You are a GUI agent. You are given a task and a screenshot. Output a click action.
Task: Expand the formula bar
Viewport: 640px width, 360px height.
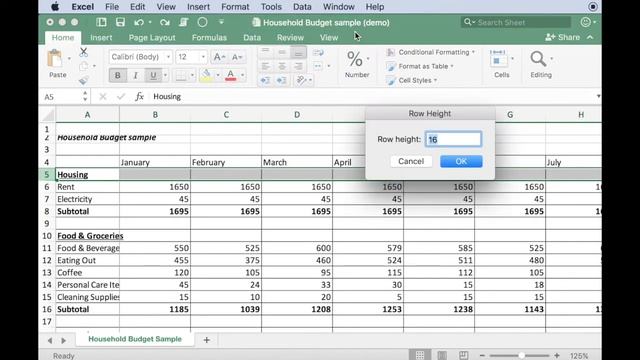(598, 96)
